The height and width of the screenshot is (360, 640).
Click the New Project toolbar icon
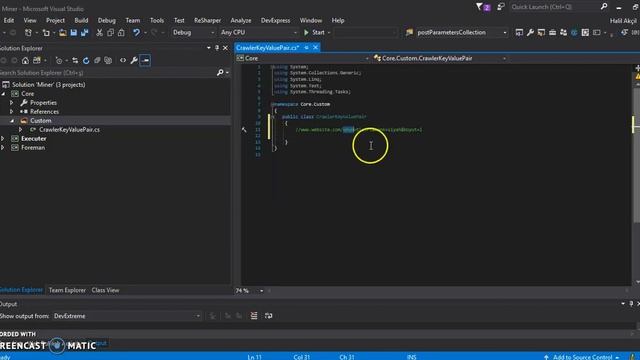(x=28, y=33)
